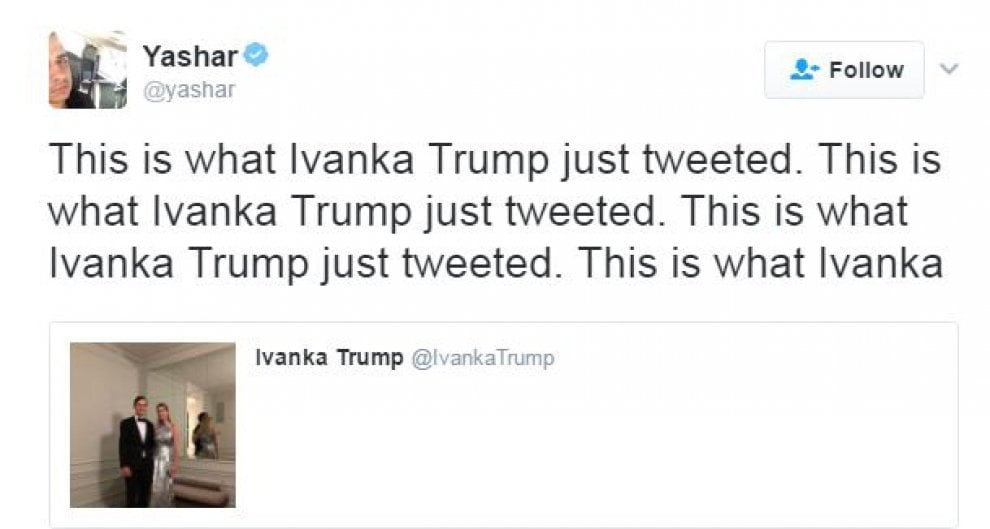Screen dimensions: 990x529
Task: Click the follow person icon
Action: 804,69
